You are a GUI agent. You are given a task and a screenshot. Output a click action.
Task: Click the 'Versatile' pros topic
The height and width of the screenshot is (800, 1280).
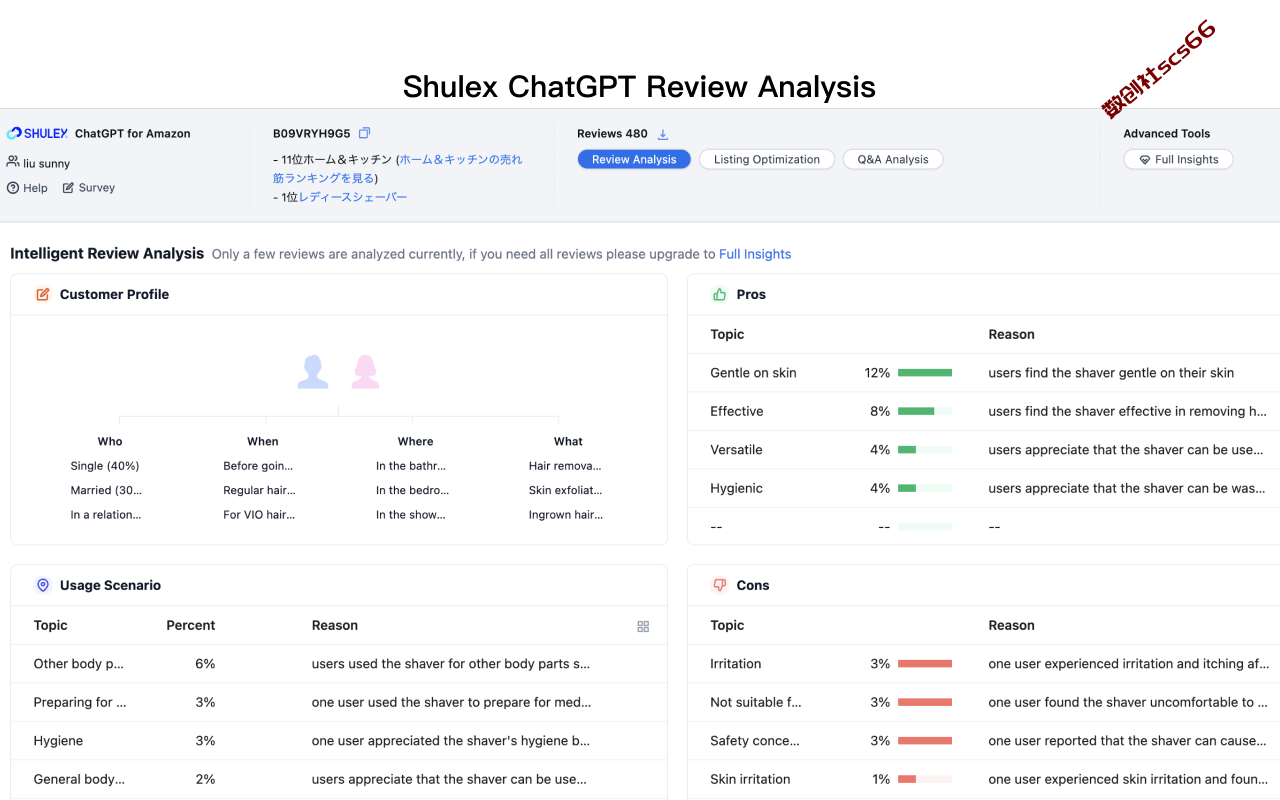736,450
